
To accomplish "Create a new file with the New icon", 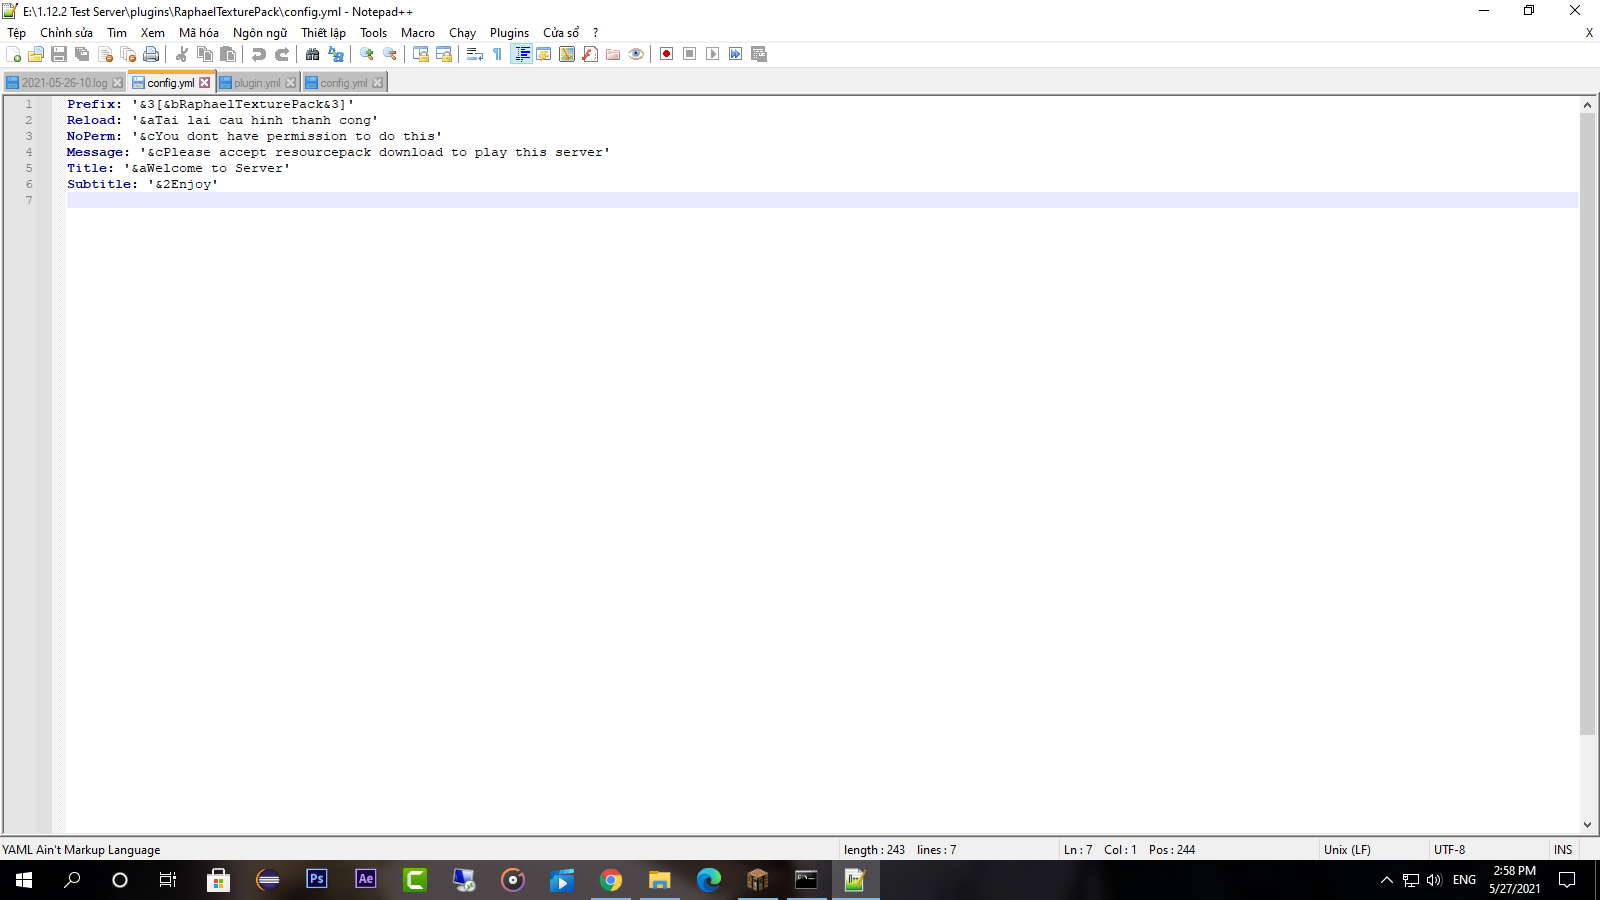I will (x=13, y=54).
